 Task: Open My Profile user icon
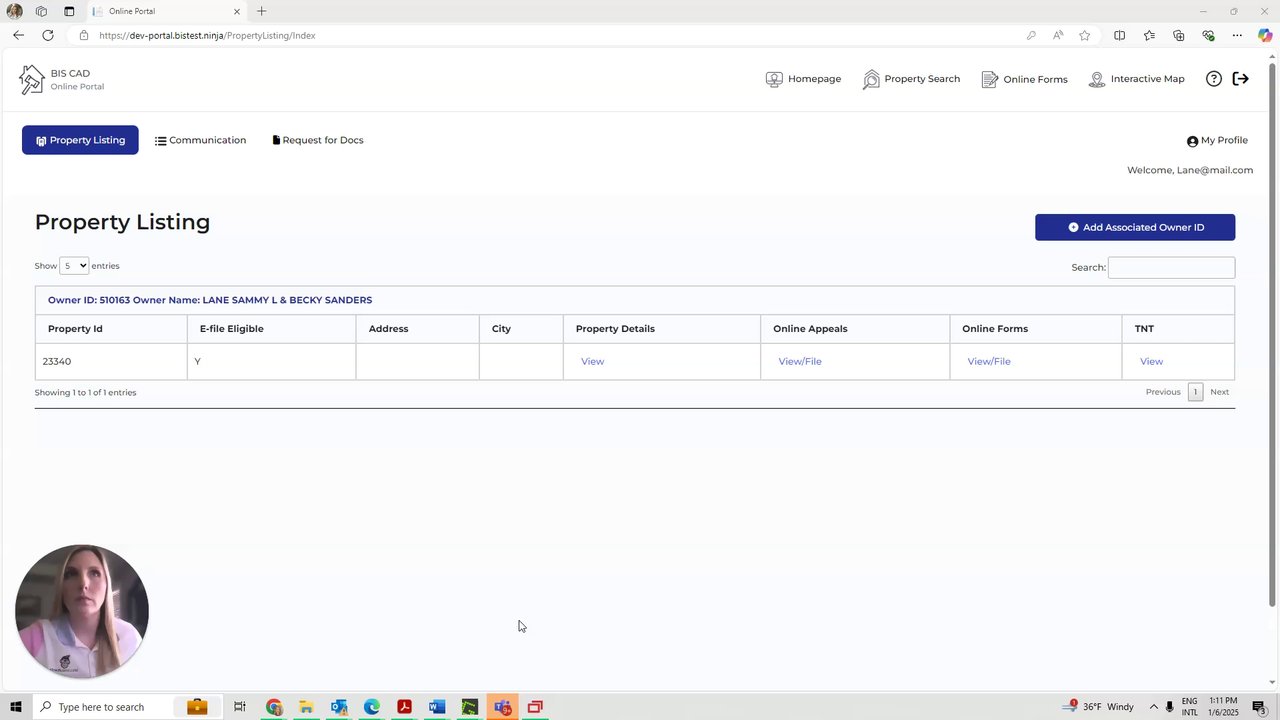click(x=1192, y=141)
